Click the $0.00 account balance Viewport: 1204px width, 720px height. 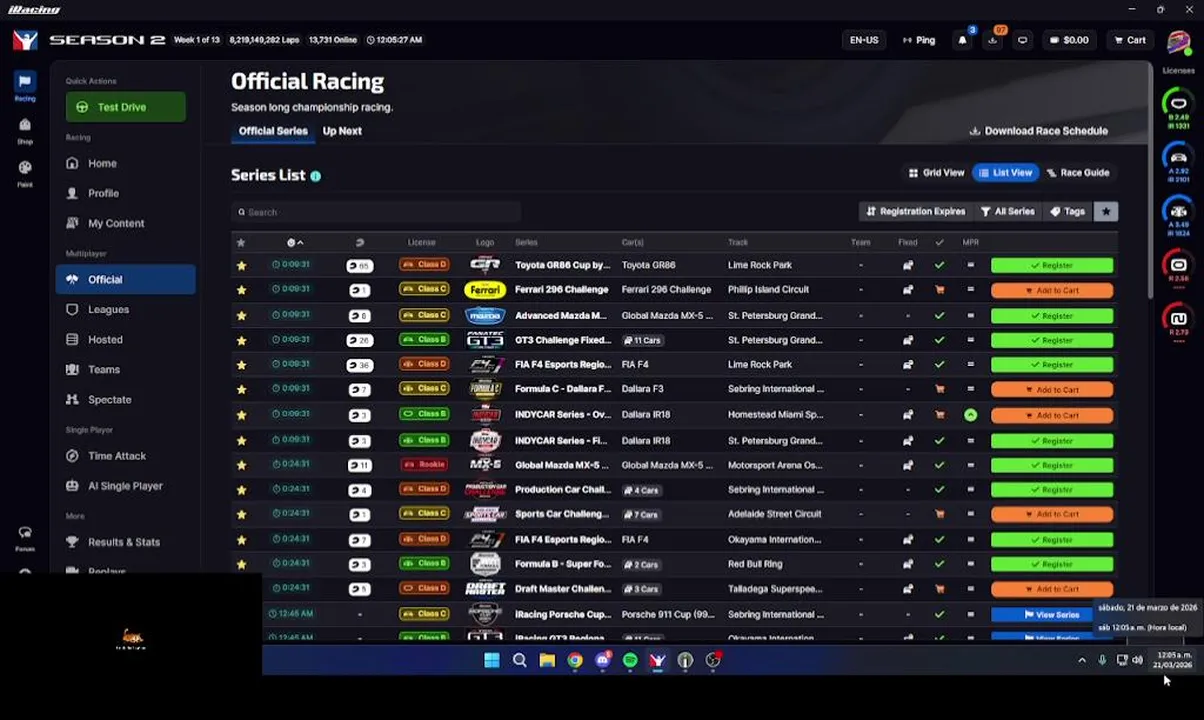[1069, 40]
